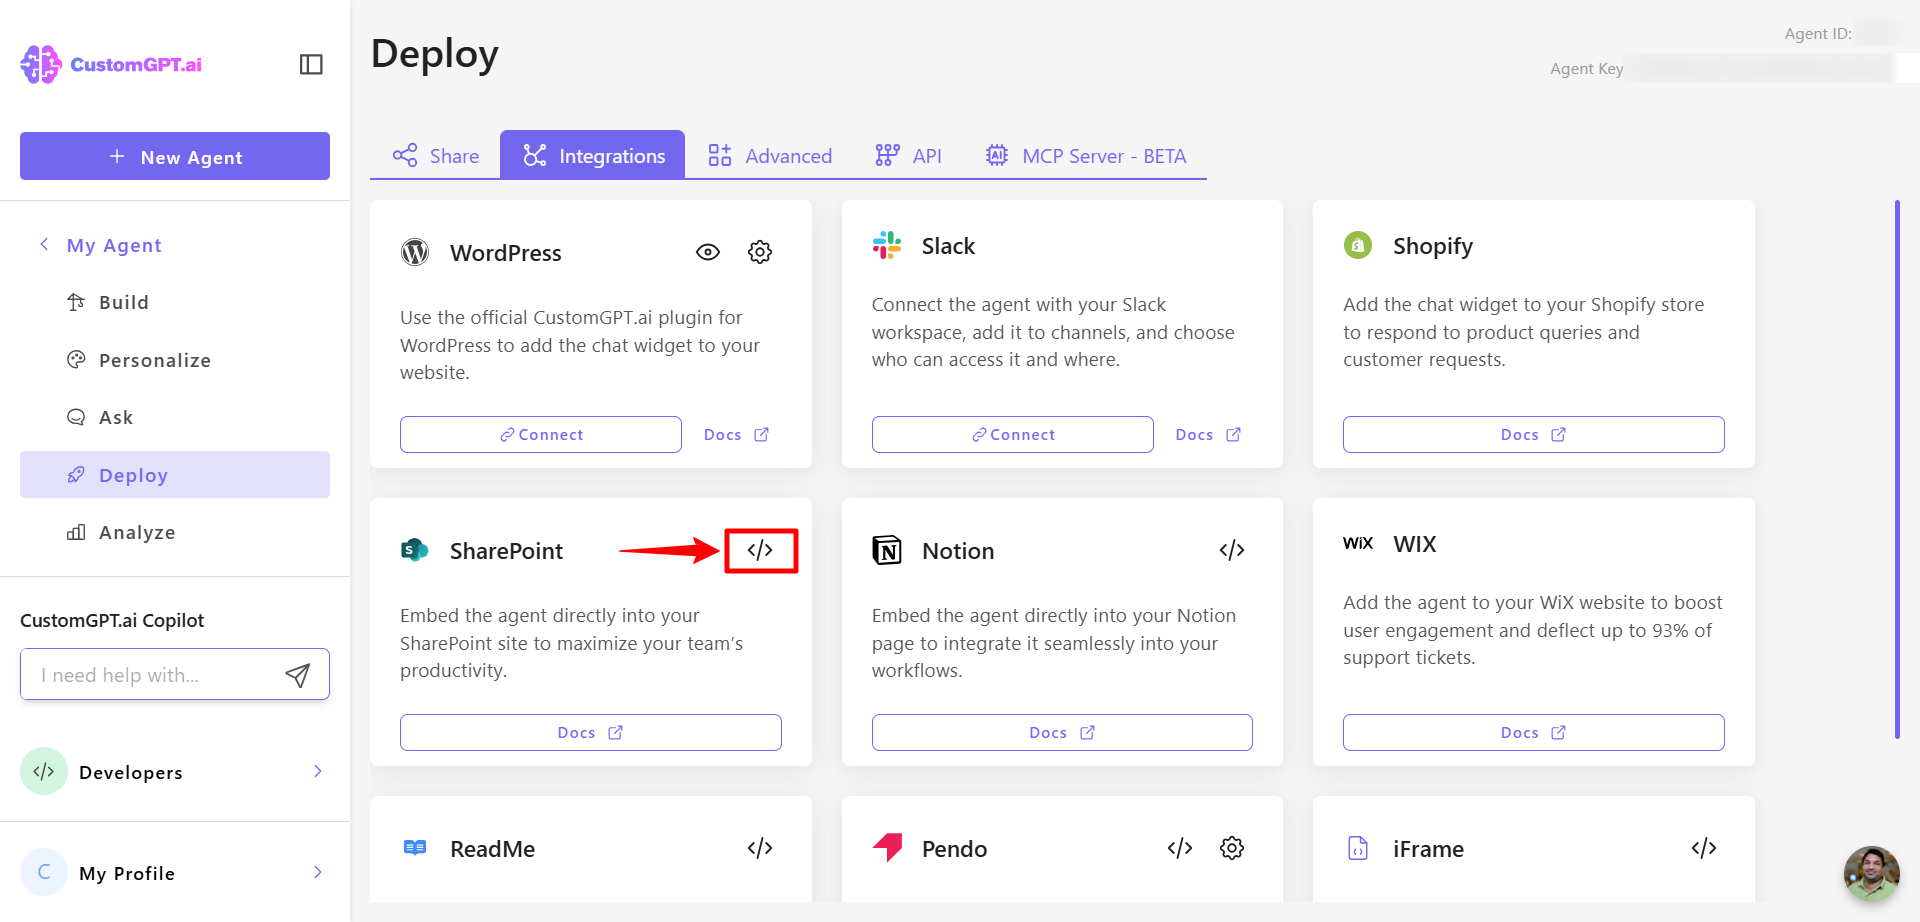Image resolution: width=1920 pixels, height=922 pixels.
Task: Open ReadMe embed code icon
Action: click(760, 848)
